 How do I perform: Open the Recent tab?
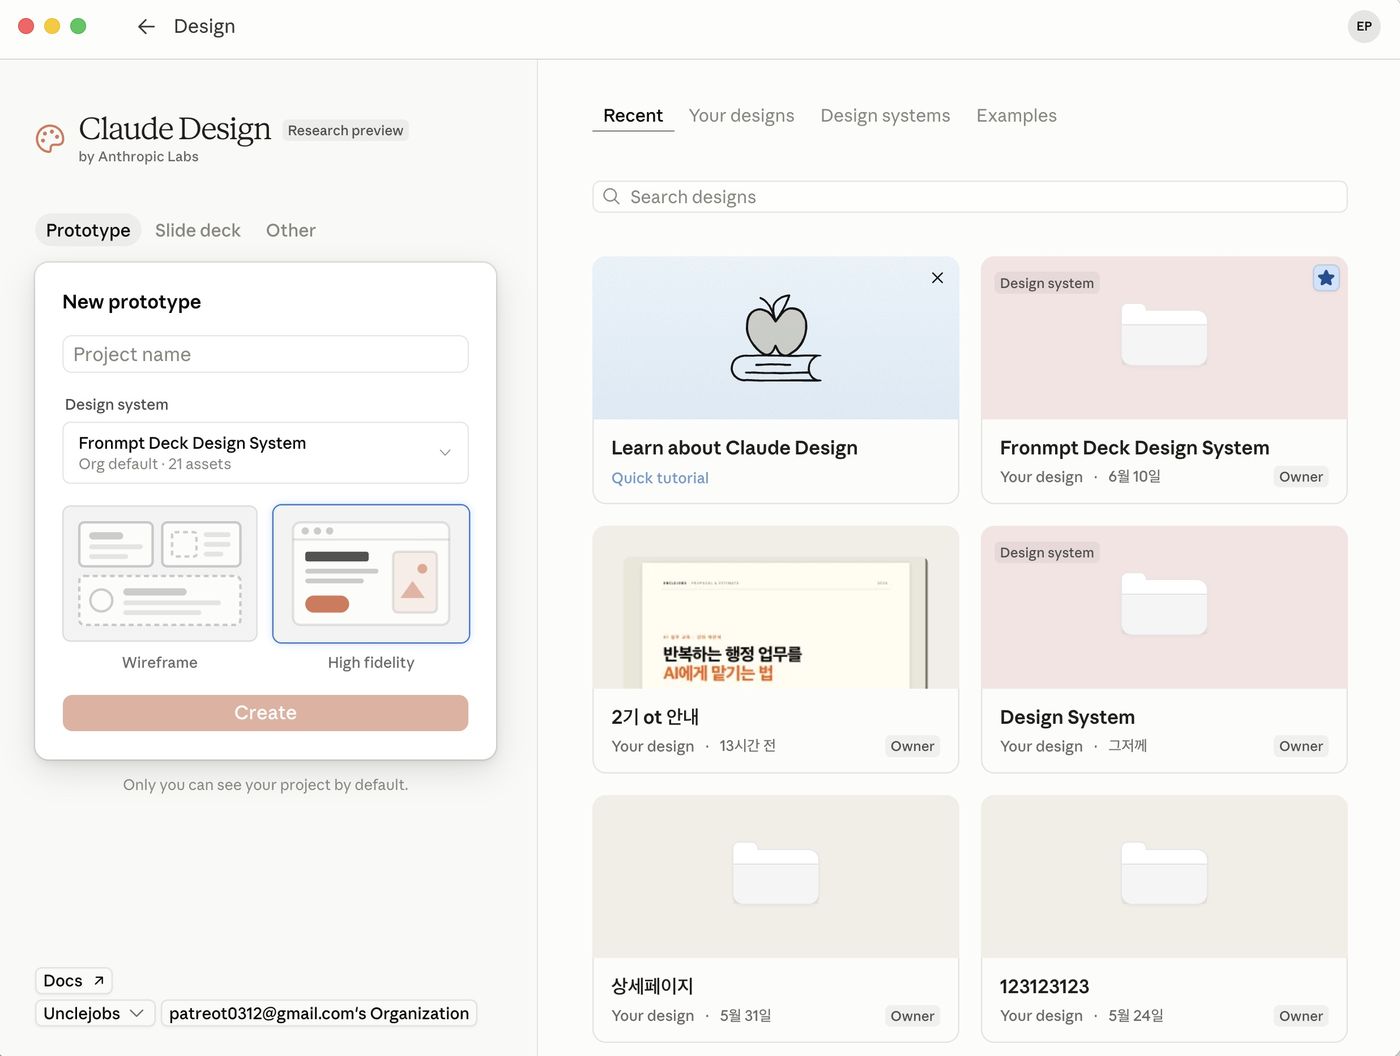633,116
